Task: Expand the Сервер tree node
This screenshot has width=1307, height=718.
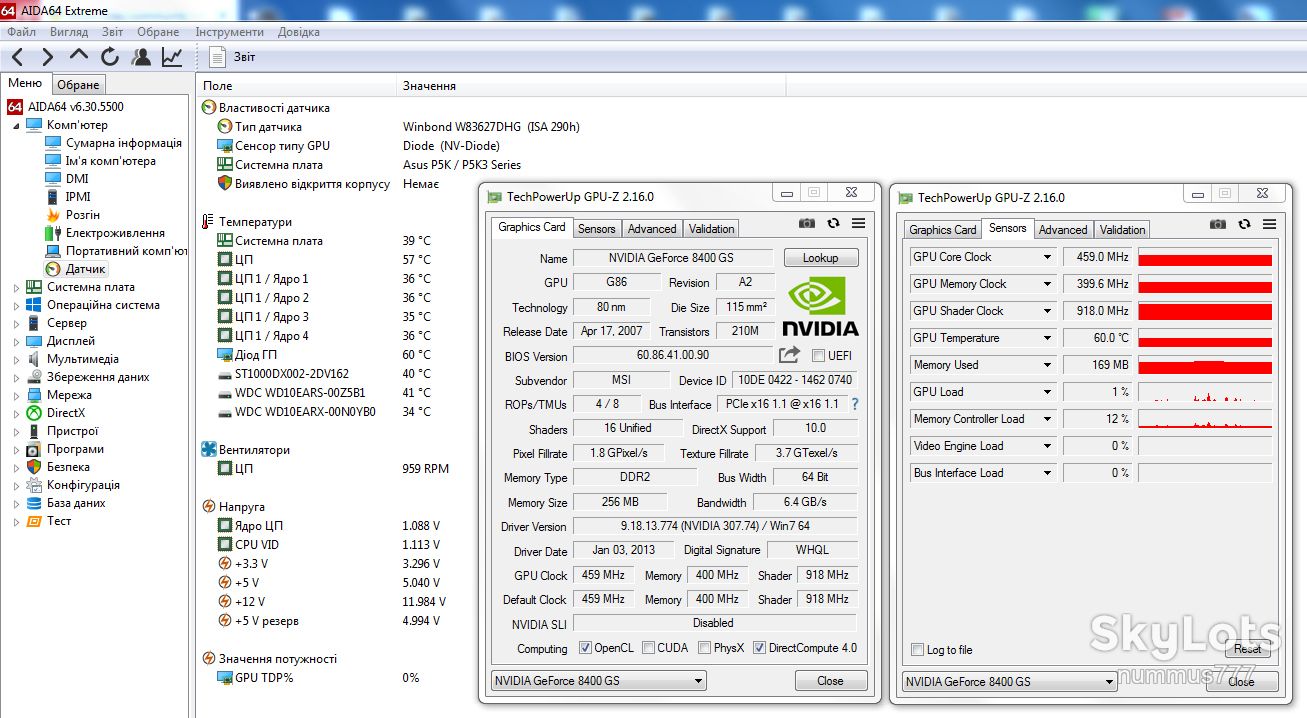Action: 16,323
